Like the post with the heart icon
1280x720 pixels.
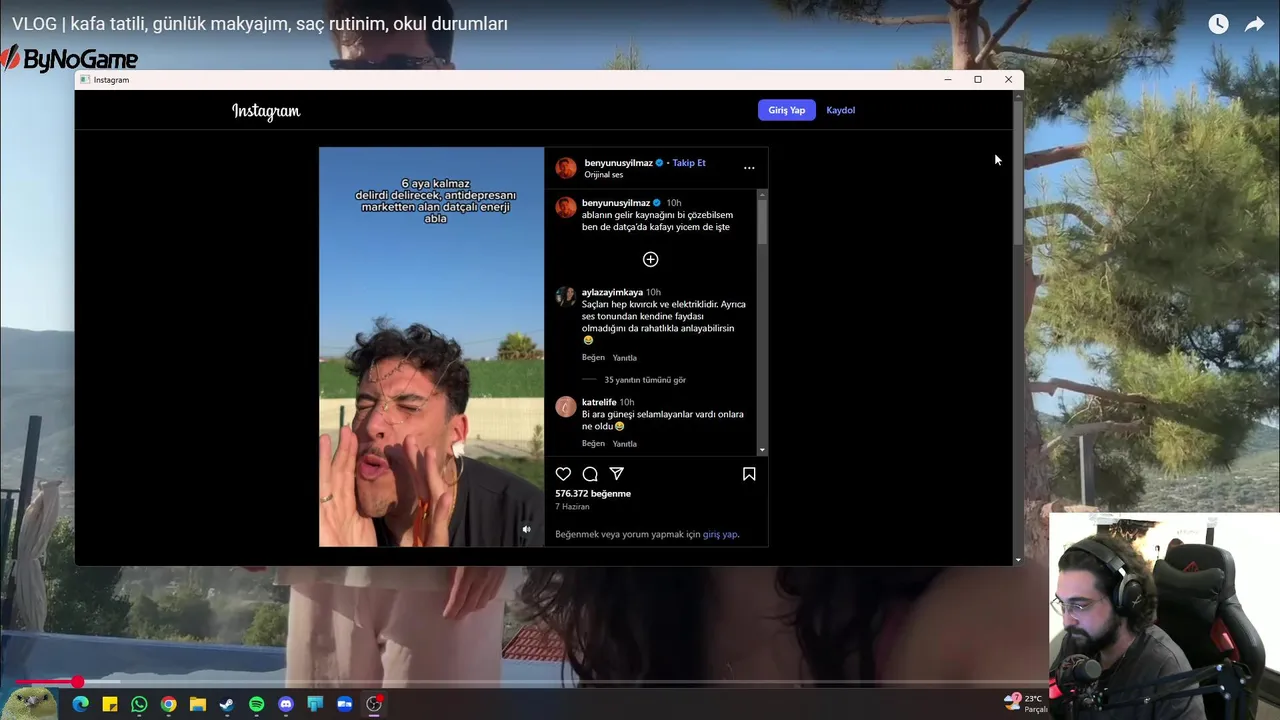pos(563,474)
